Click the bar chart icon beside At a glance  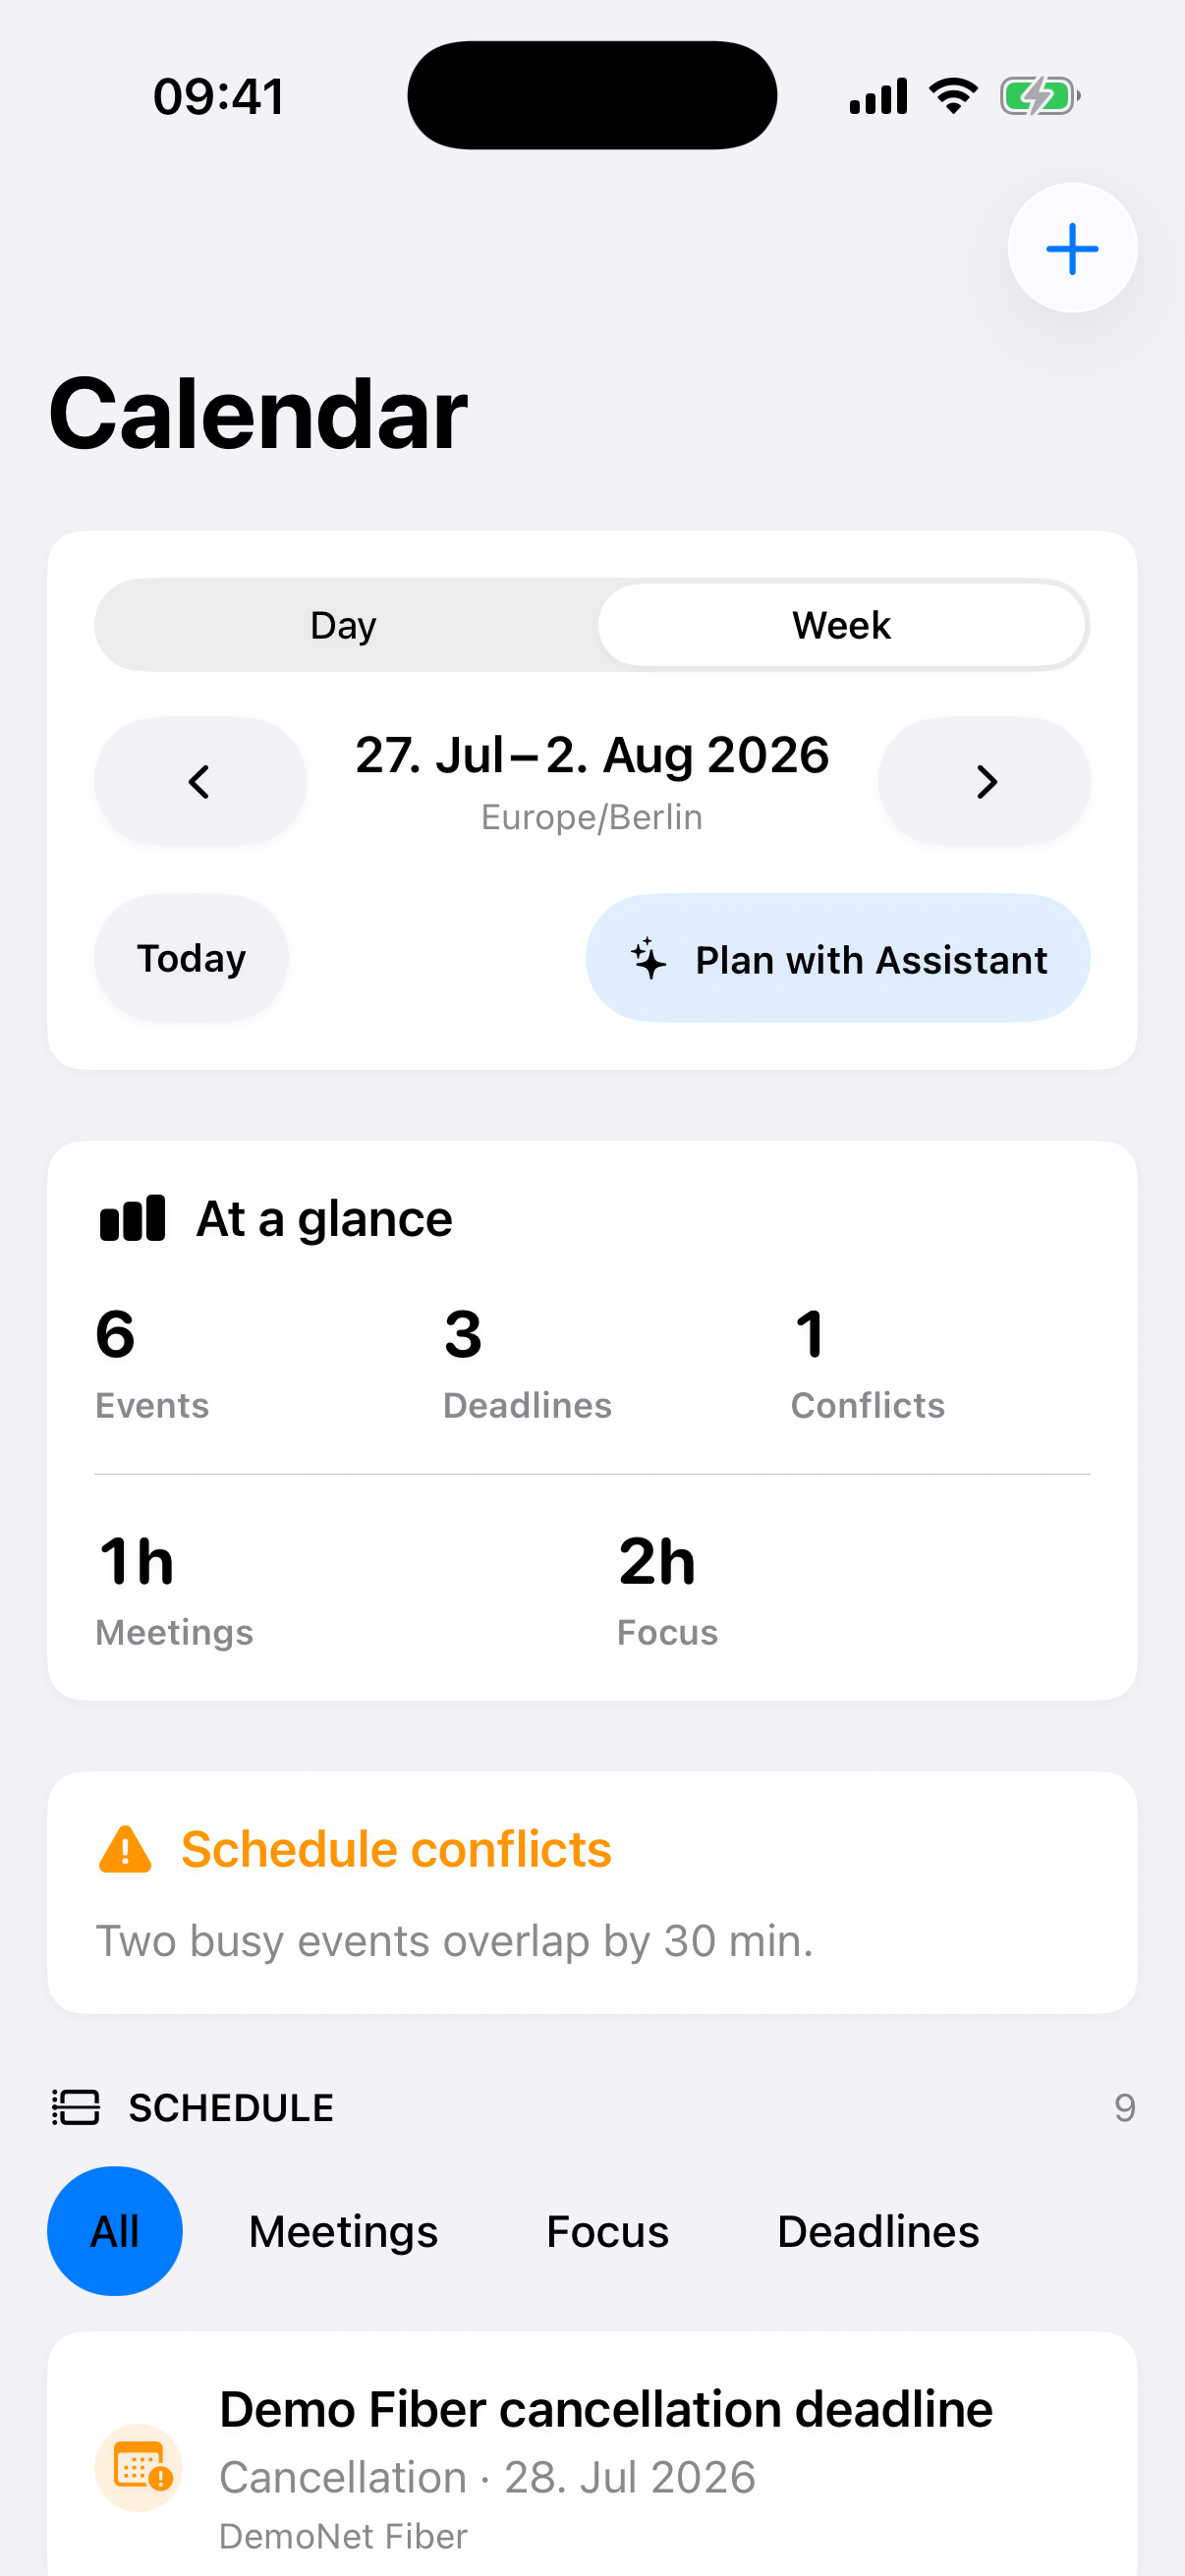tap(132, 1218)
